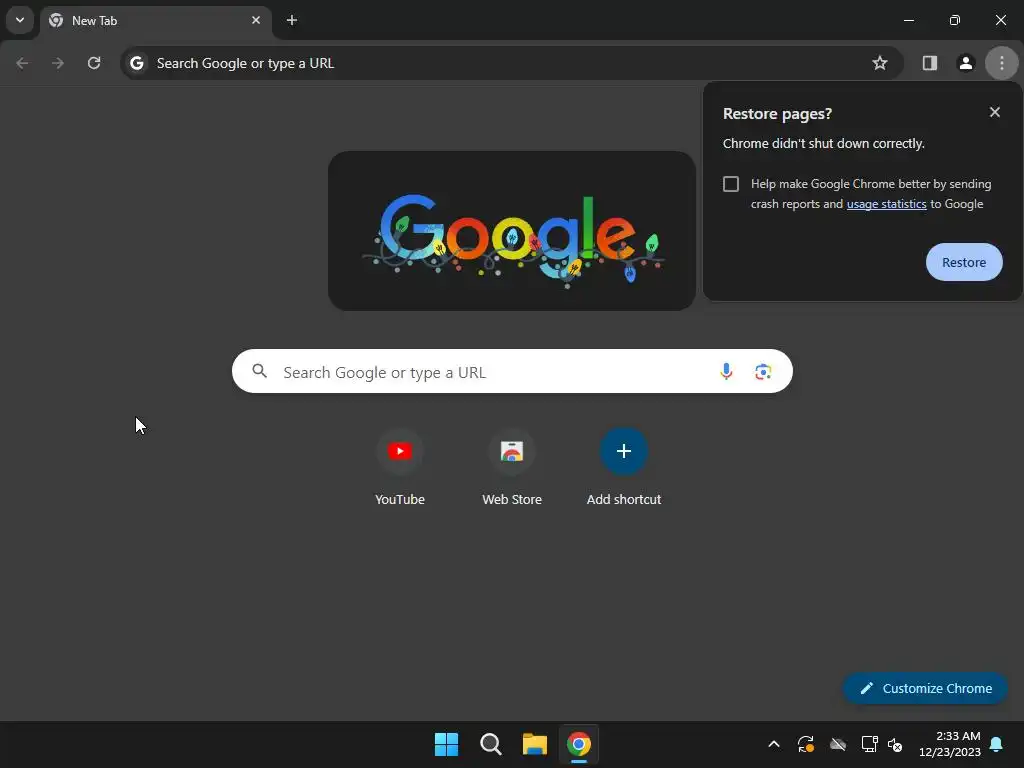The width and height of the screenshot is (1024, 768).
Task: Dismiss the Restore pages popup
Action: (x=995, y=112)
